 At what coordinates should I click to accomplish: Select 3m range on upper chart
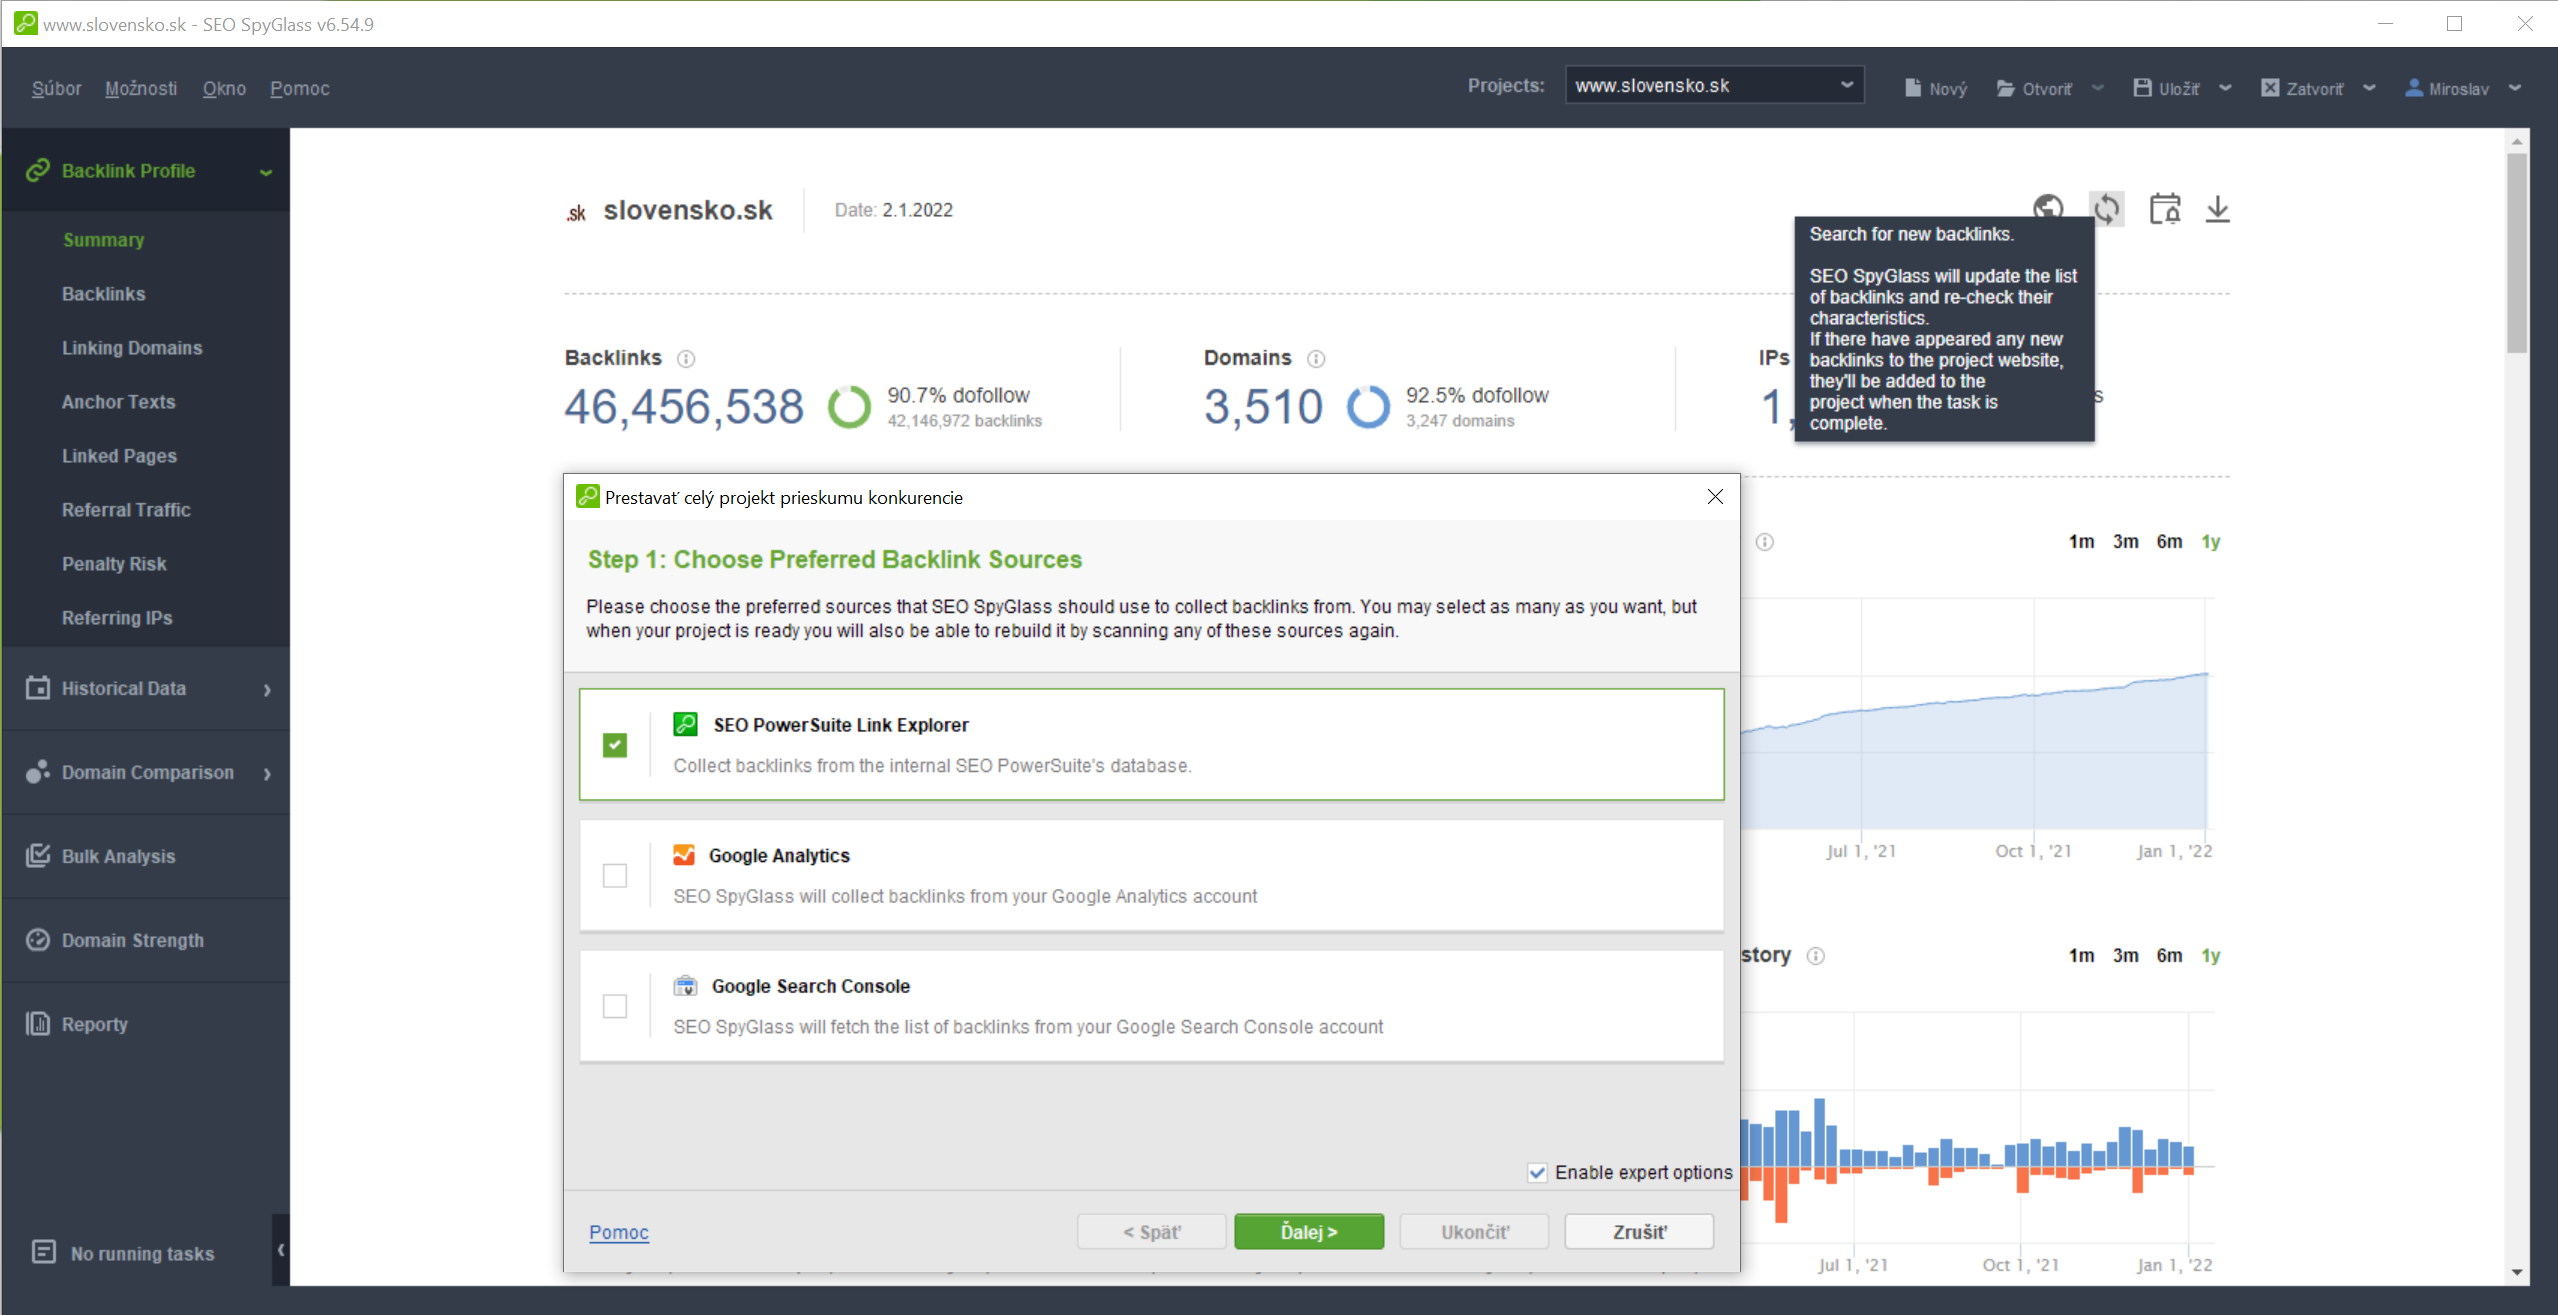2125,541
